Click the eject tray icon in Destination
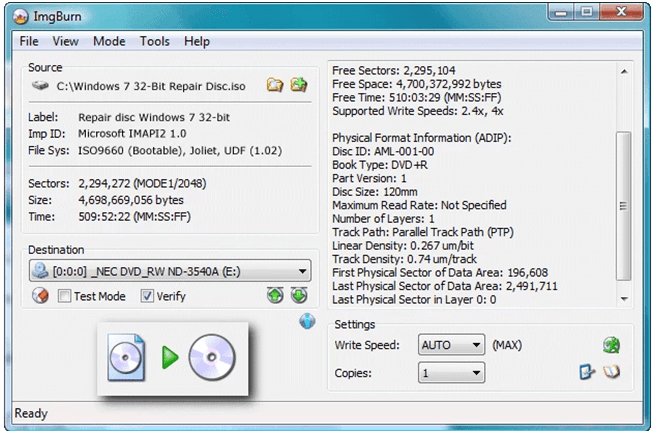The width and height of the screenshot is (654, 433). (276, 296)
